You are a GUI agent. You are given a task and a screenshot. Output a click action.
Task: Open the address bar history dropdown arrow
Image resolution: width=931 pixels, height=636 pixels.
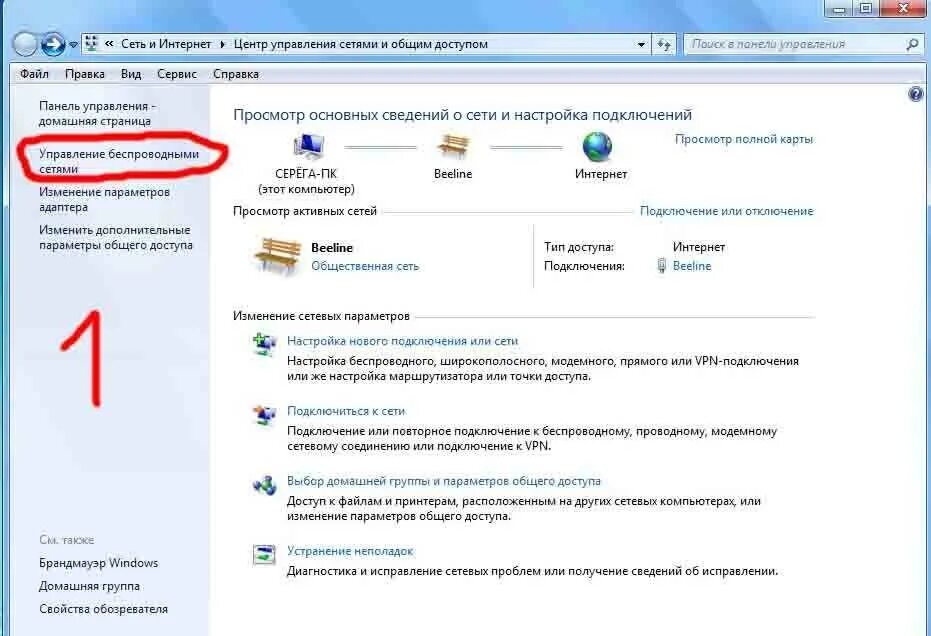pos(641,45)
